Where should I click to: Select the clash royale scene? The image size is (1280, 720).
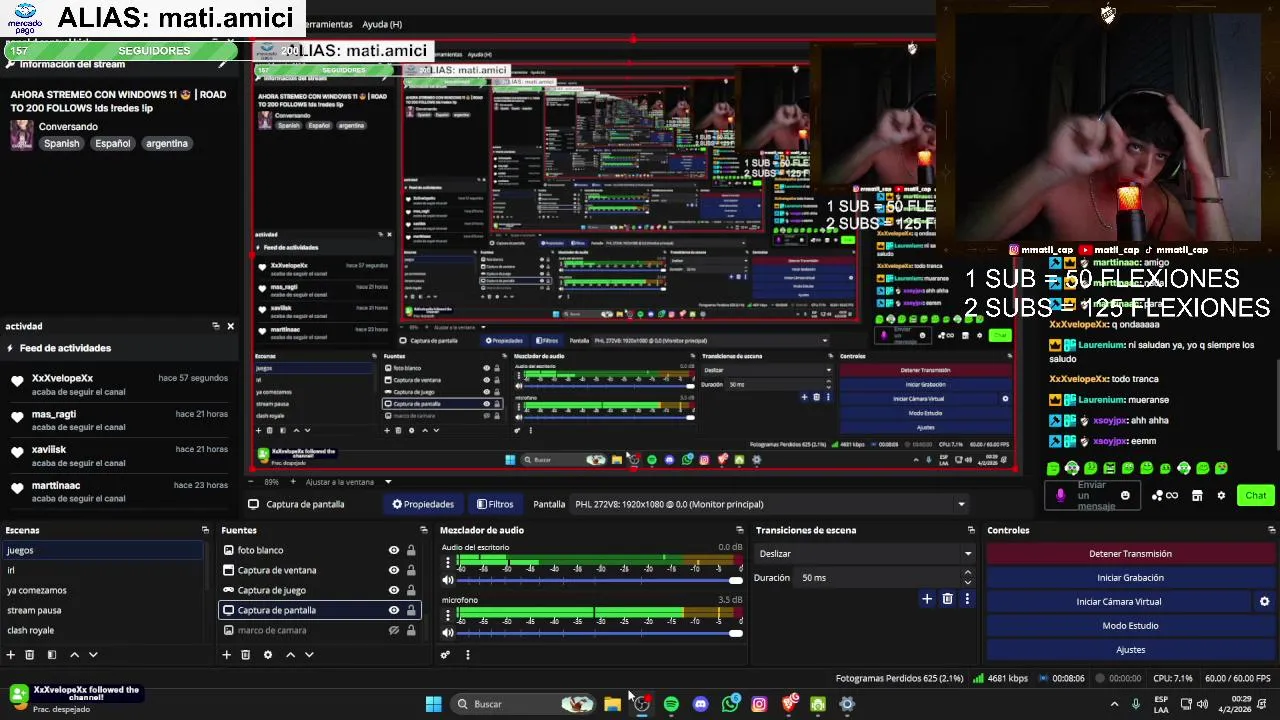click(102, 630)
